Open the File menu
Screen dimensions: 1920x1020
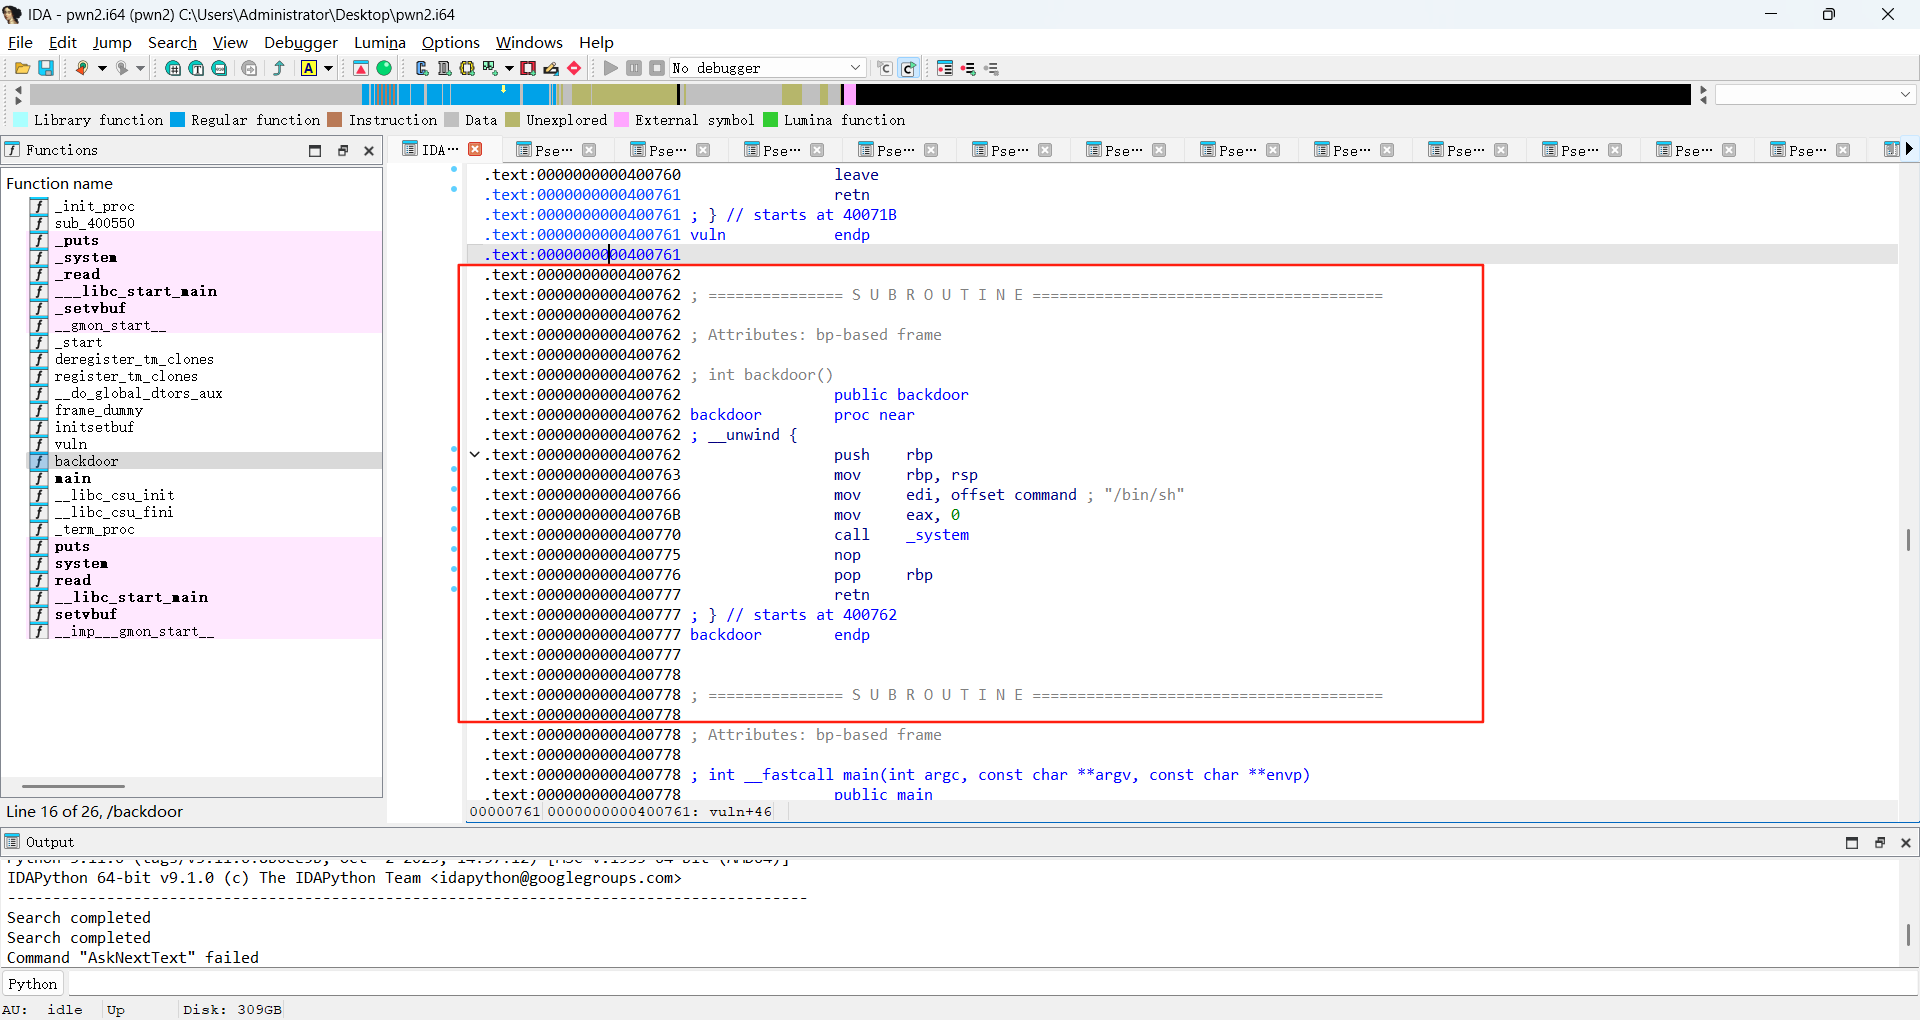pyautogui.click(x=20, y=42)
